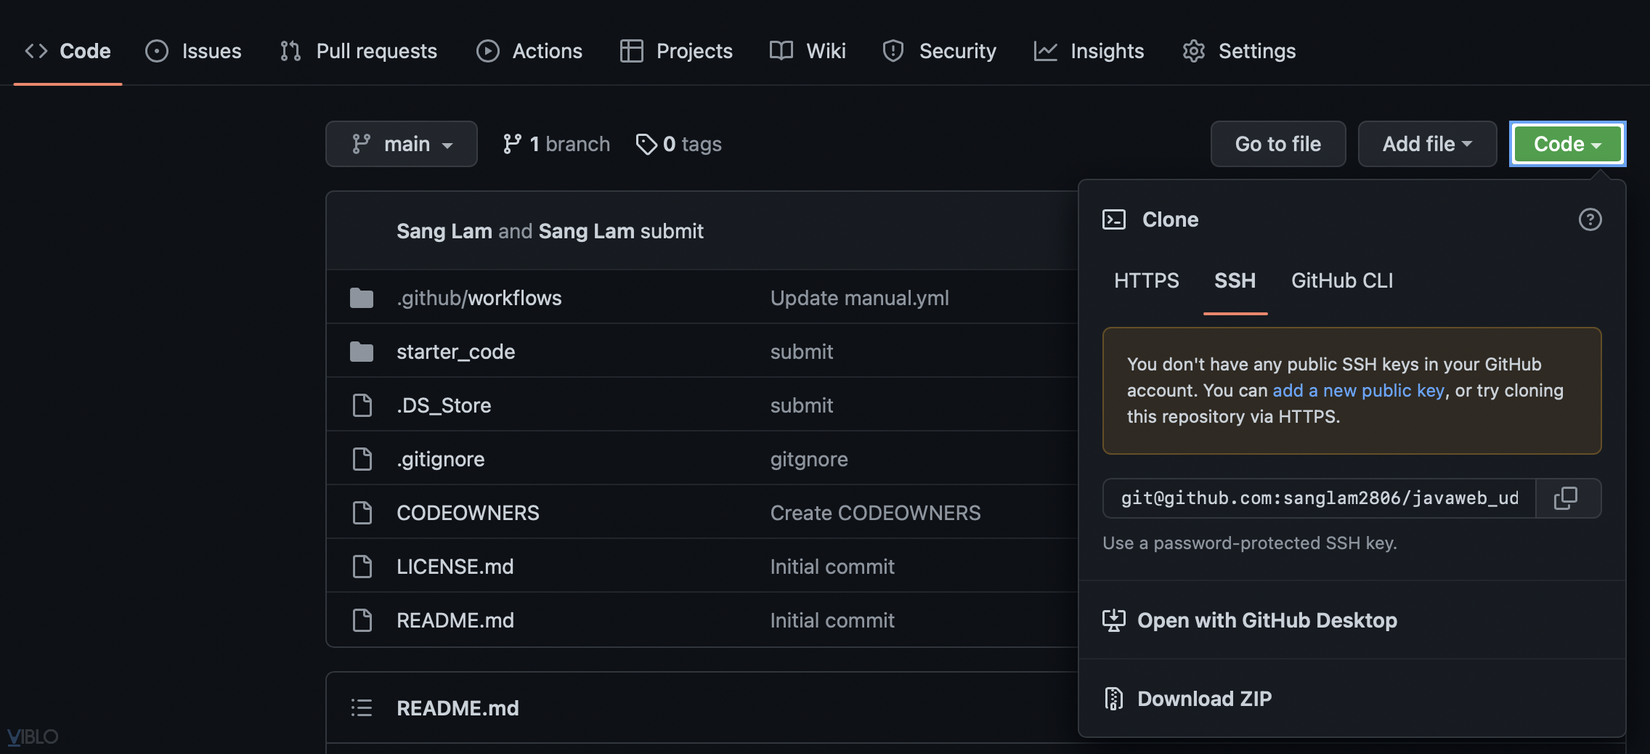Open the main branch selector dropdown
The image size is (1650, 754).
click(x=401, y=144)
